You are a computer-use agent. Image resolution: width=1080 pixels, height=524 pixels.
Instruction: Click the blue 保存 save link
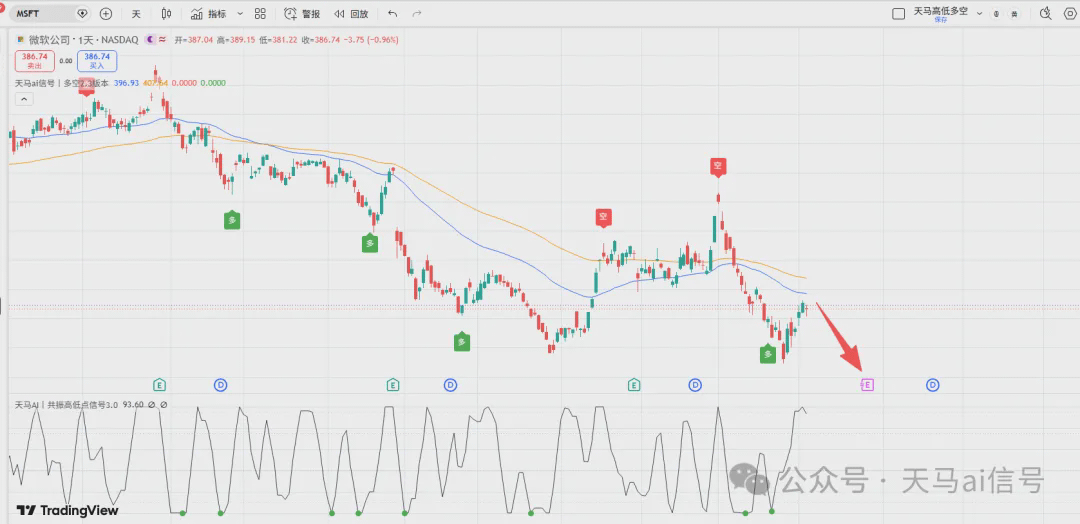click(940, 20)
